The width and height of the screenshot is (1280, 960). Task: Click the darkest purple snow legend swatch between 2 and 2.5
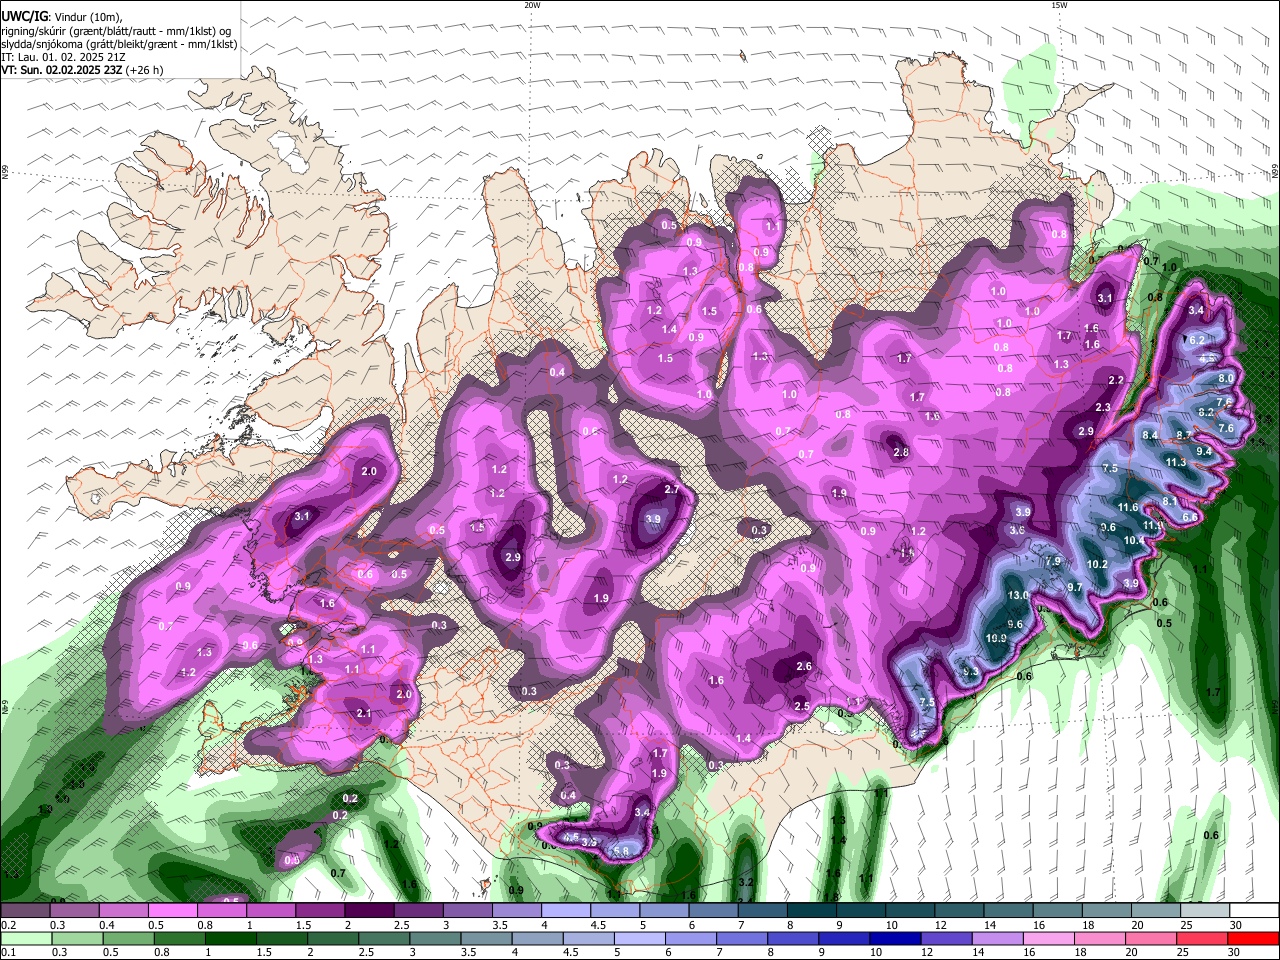click(x=369, y=911)
